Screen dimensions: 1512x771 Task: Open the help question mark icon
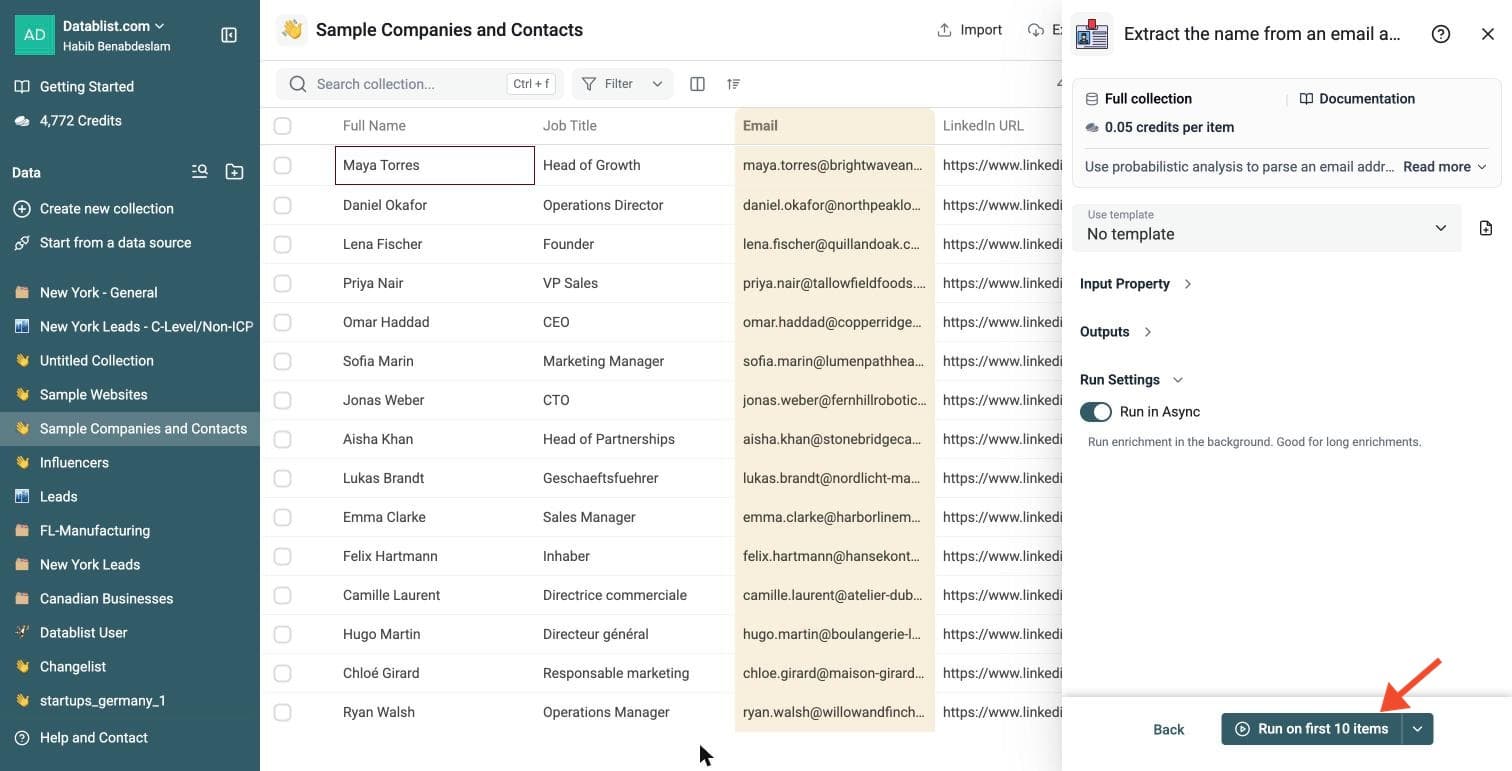[1441, 34]
